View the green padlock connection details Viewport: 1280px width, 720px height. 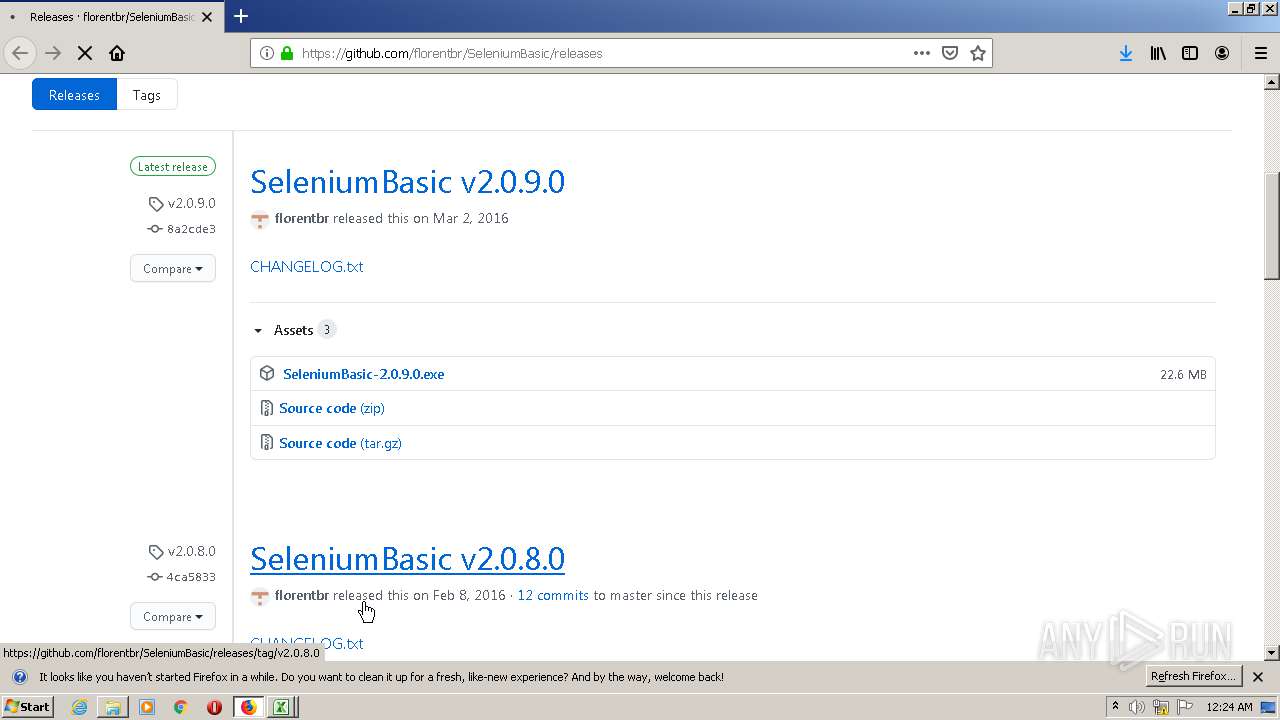(x=287, y=53)
